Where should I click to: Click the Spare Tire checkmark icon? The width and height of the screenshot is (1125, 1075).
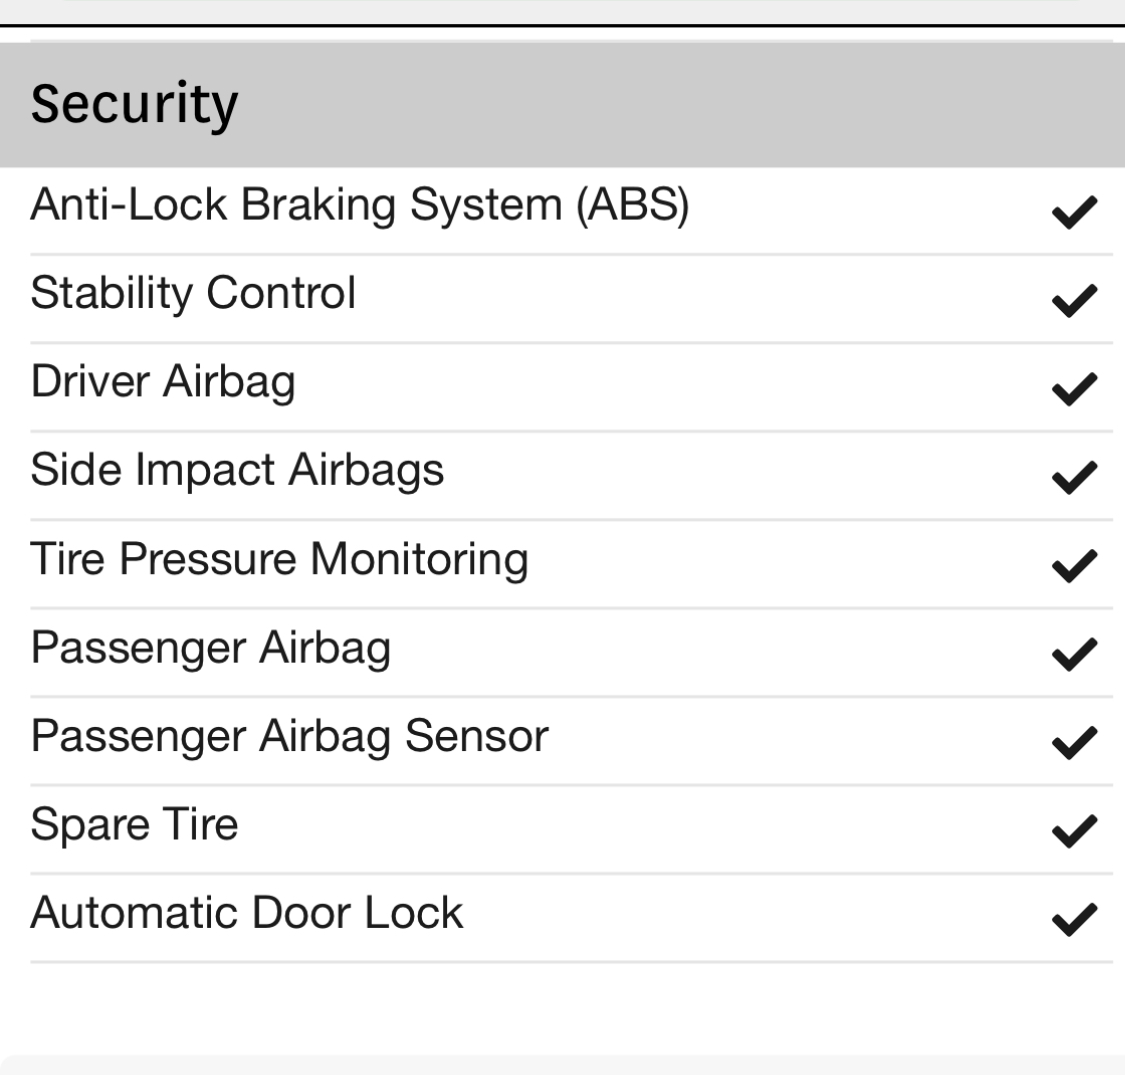1074,831
